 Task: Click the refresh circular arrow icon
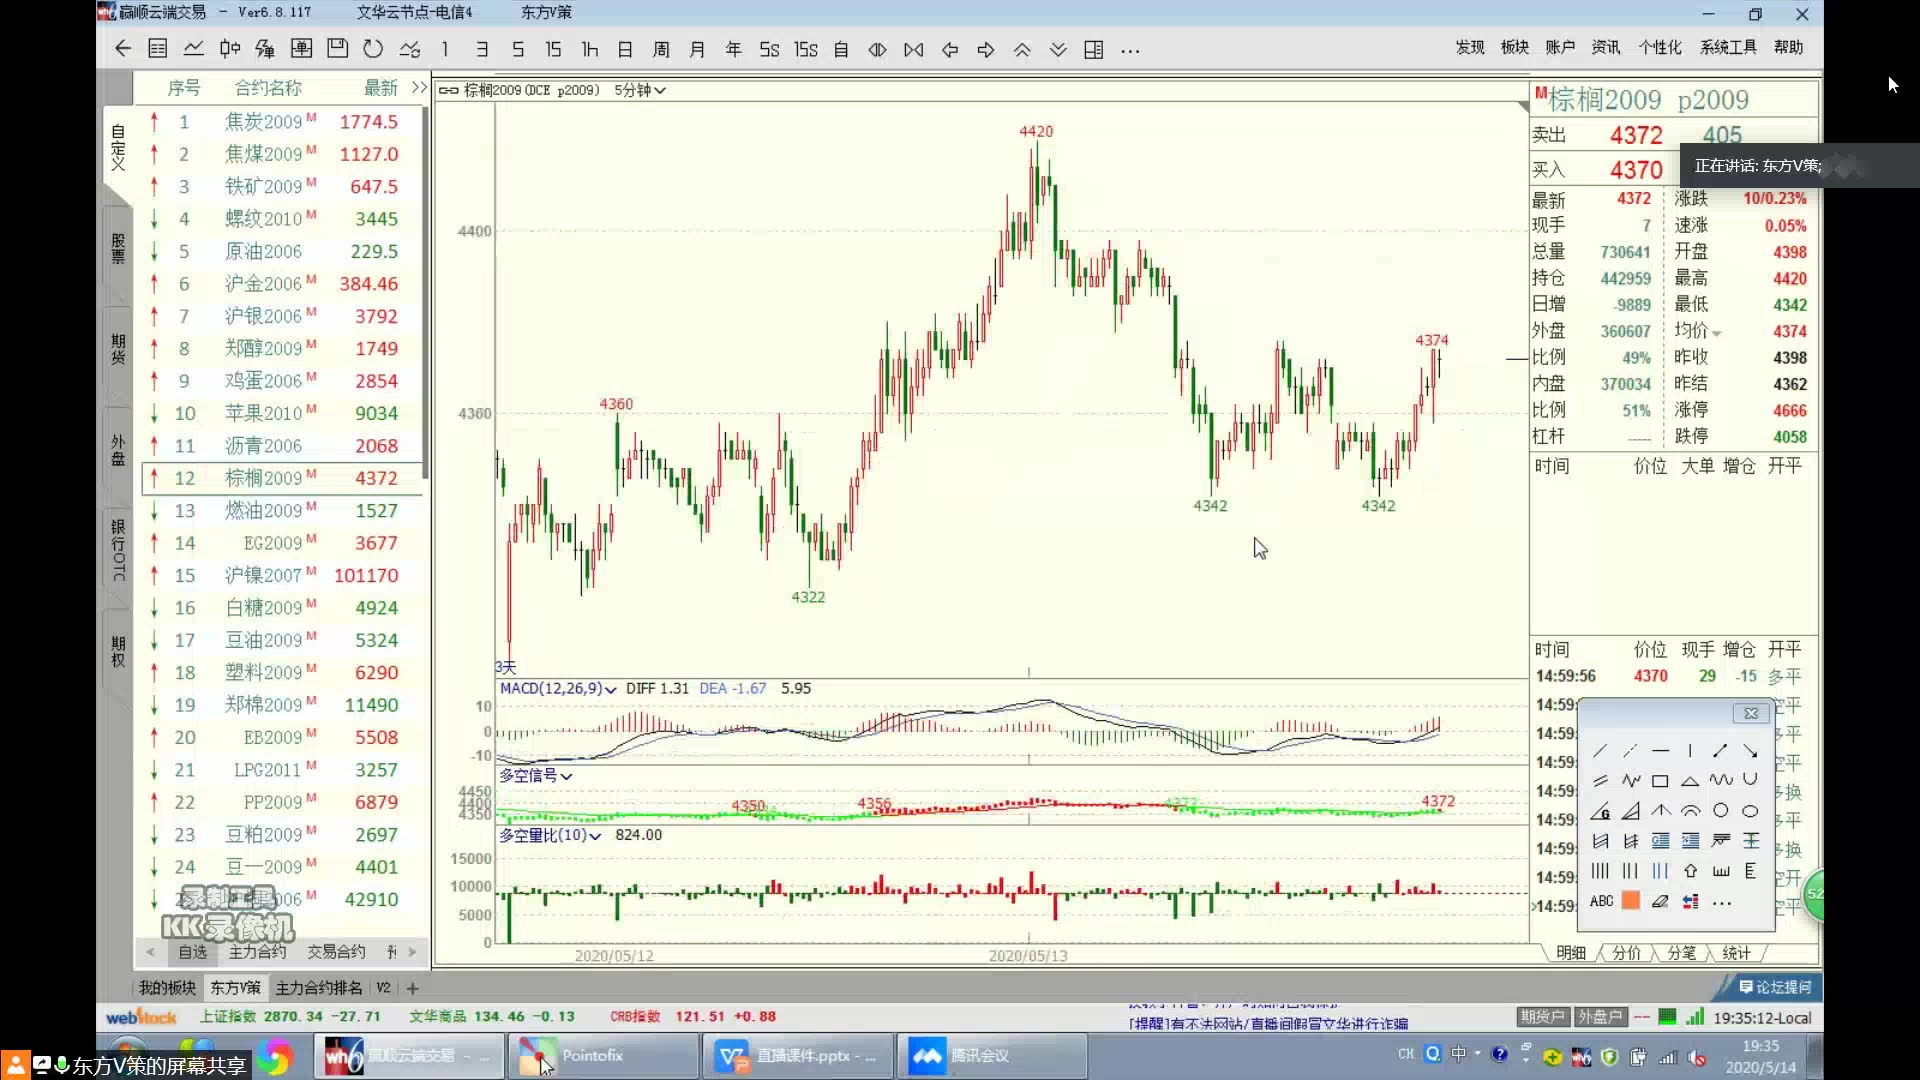373,49
